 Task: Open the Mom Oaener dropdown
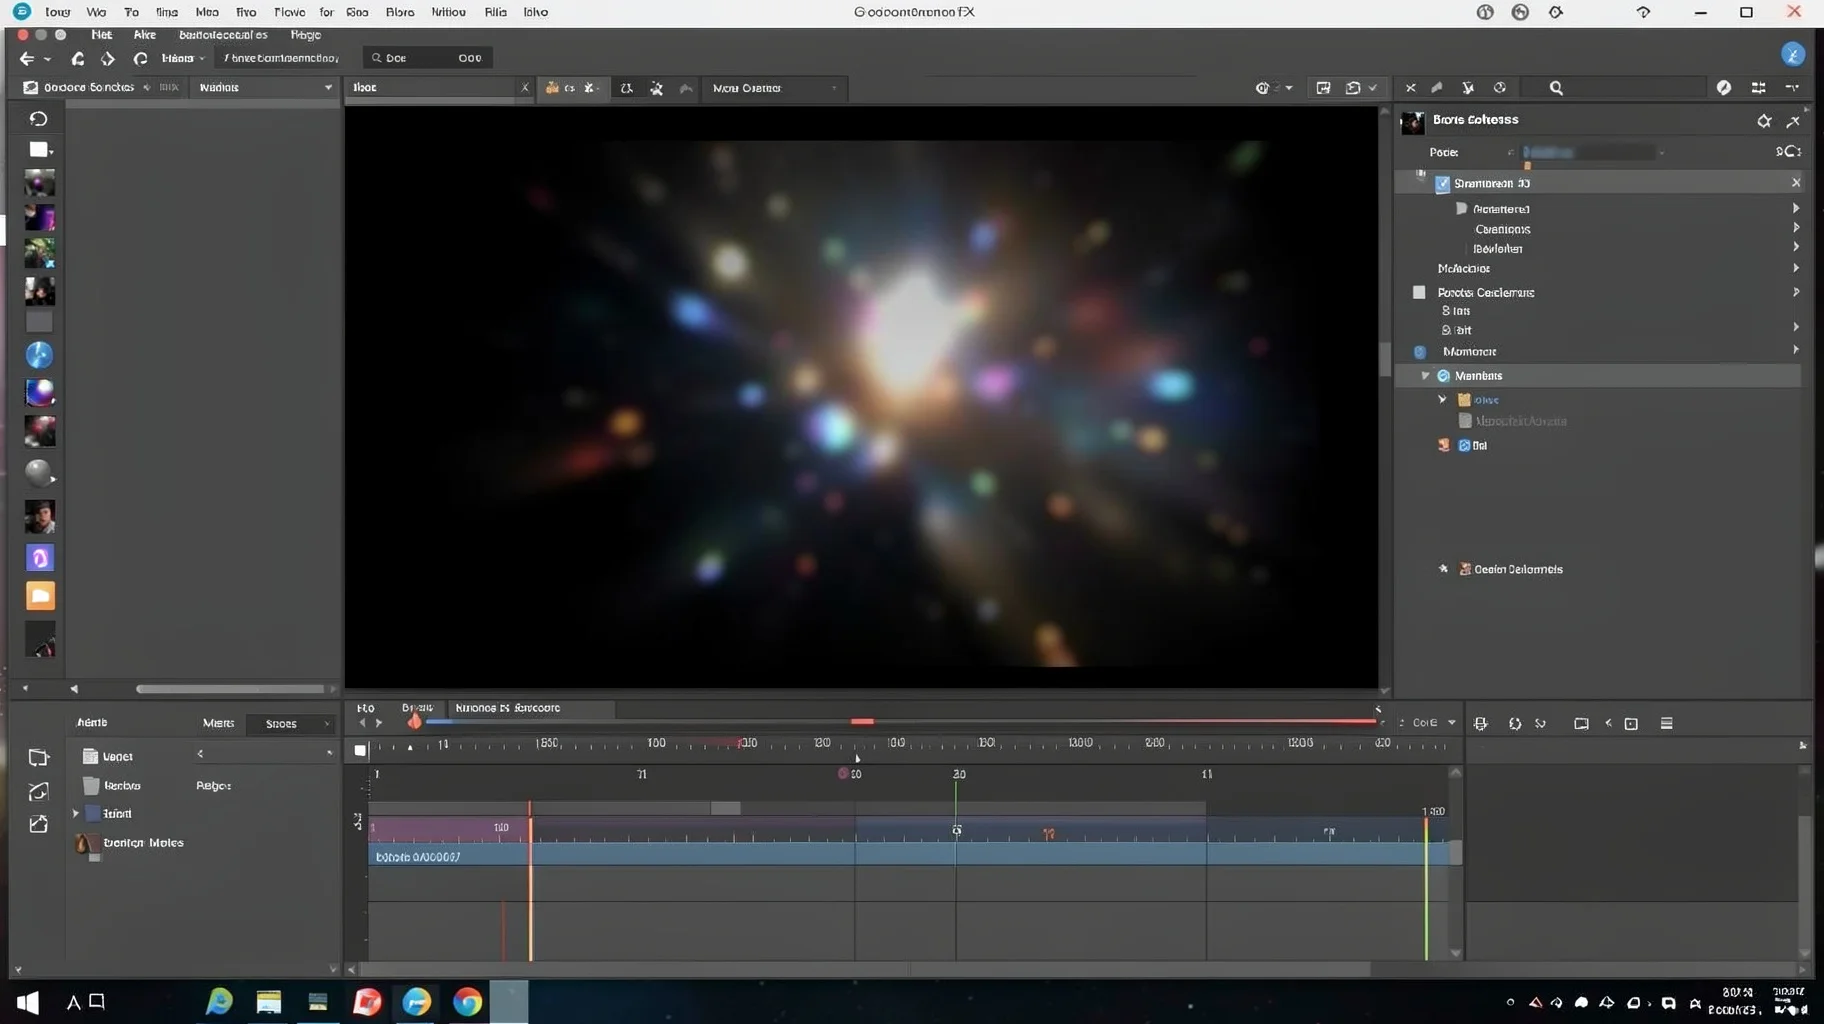[x=774, y=88]
